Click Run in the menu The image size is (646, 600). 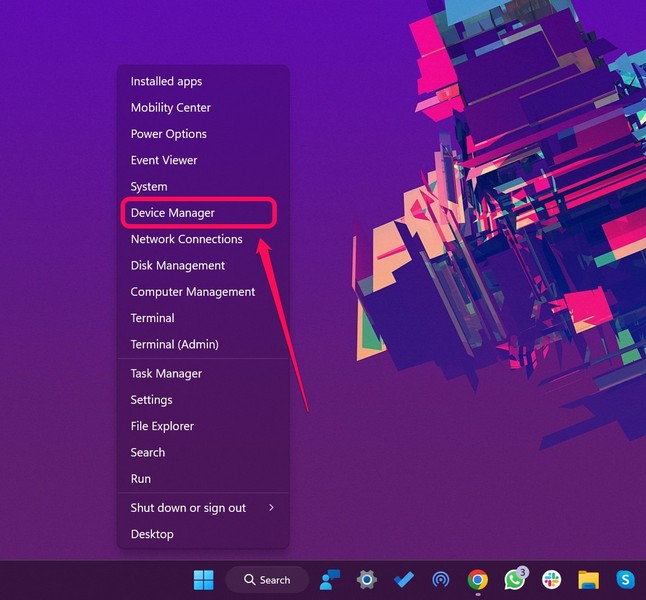pos(141,479)
